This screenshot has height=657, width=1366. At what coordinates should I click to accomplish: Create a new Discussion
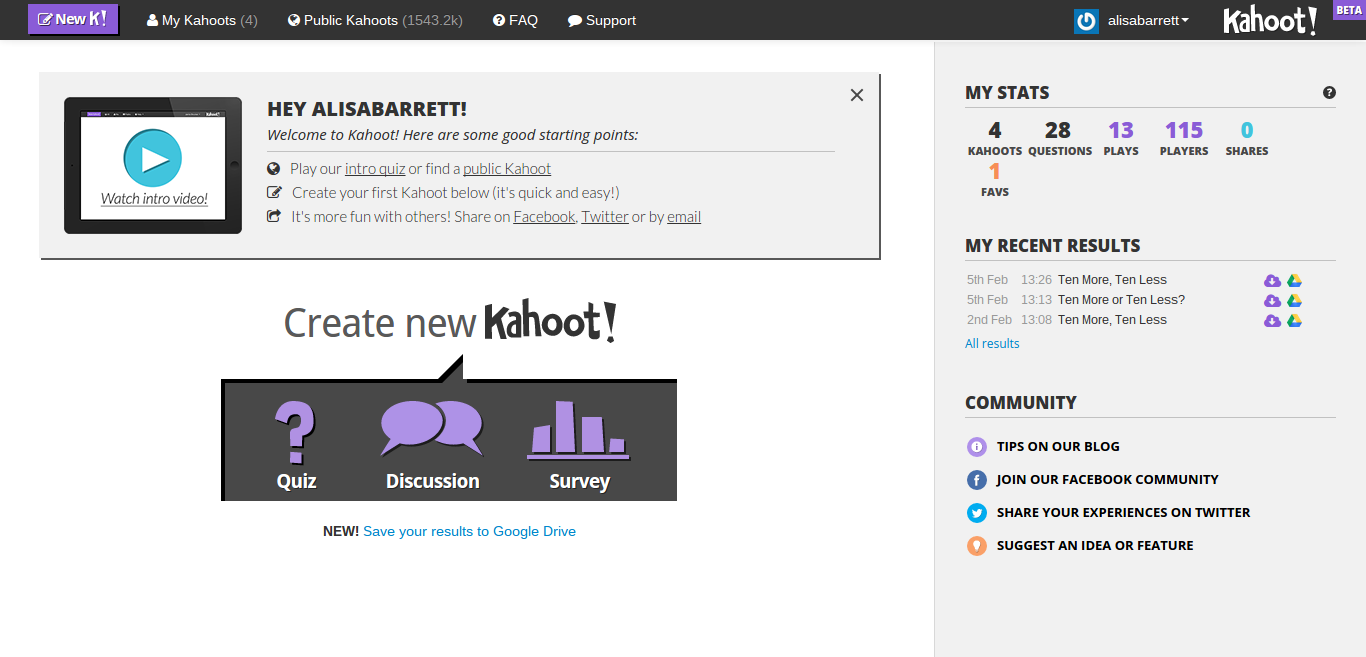click(432, 445)
